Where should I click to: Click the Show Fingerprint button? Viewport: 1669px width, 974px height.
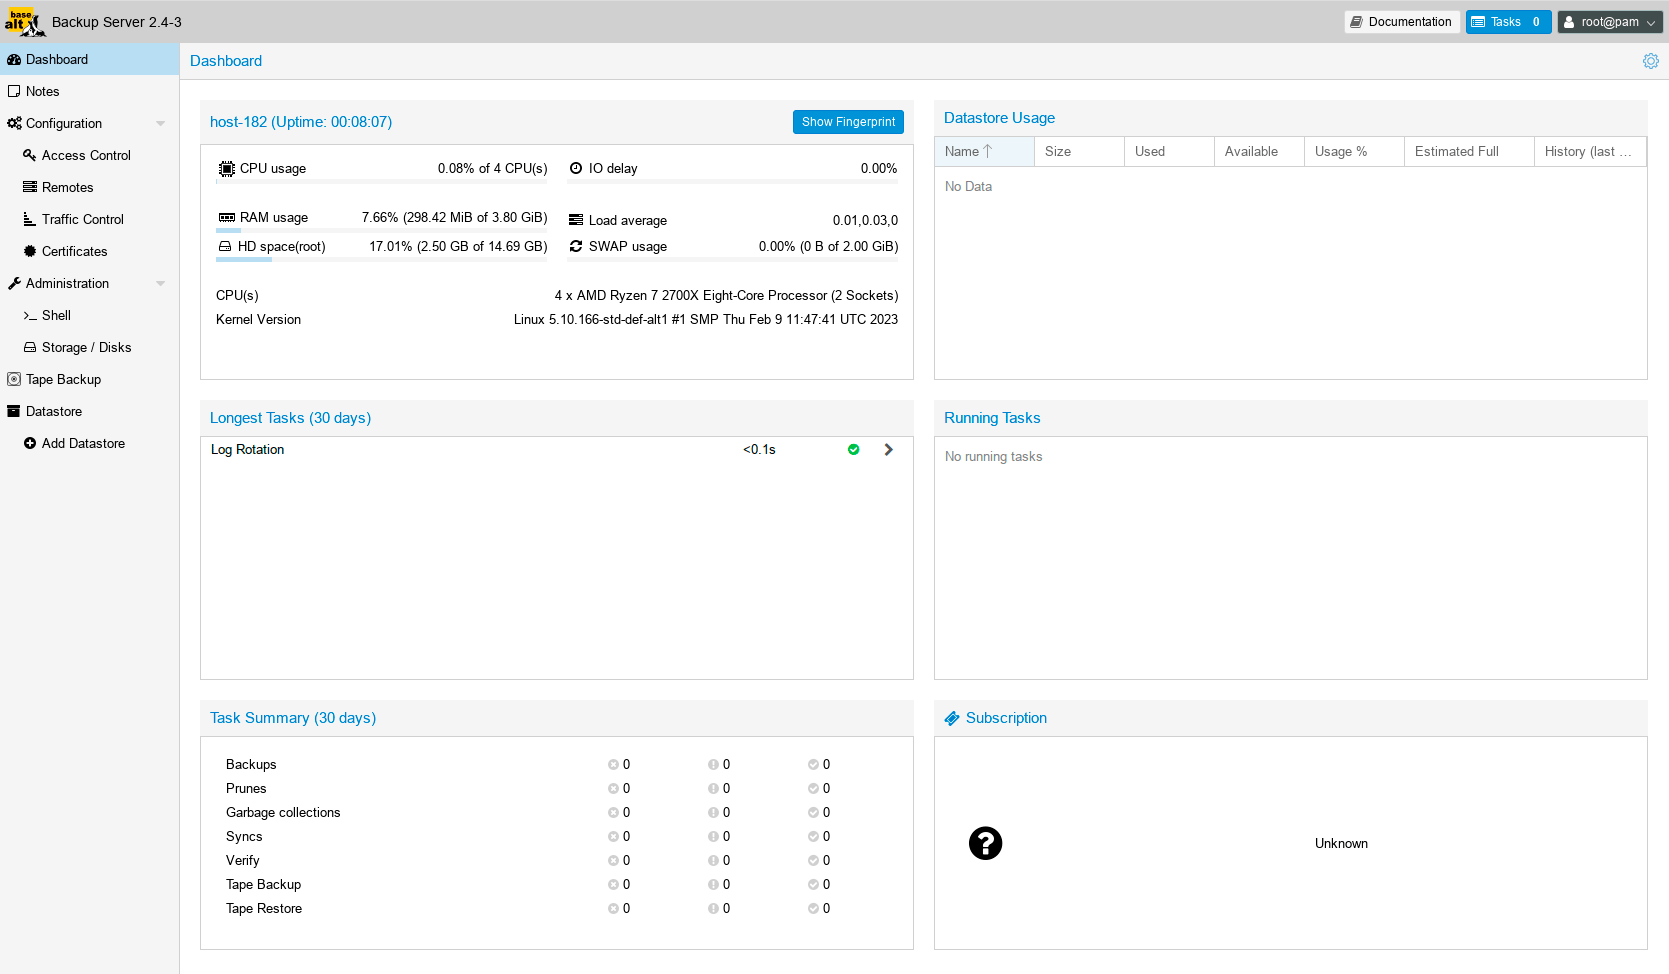pyautogui.click(x=848, y=122)
